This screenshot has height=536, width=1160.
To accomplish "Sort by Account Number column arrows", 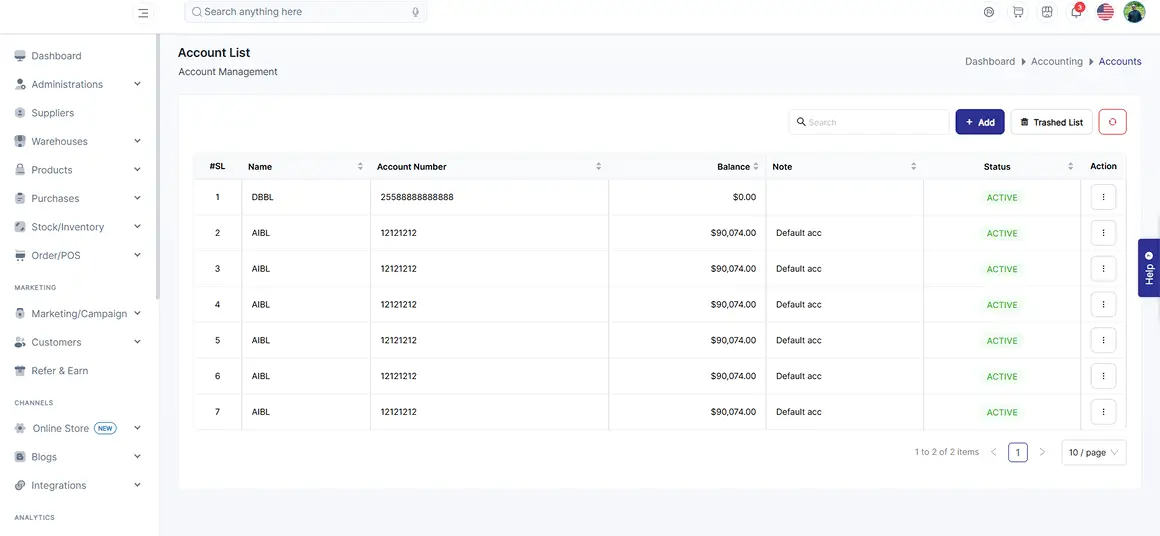I will click(x=598, y=166).
